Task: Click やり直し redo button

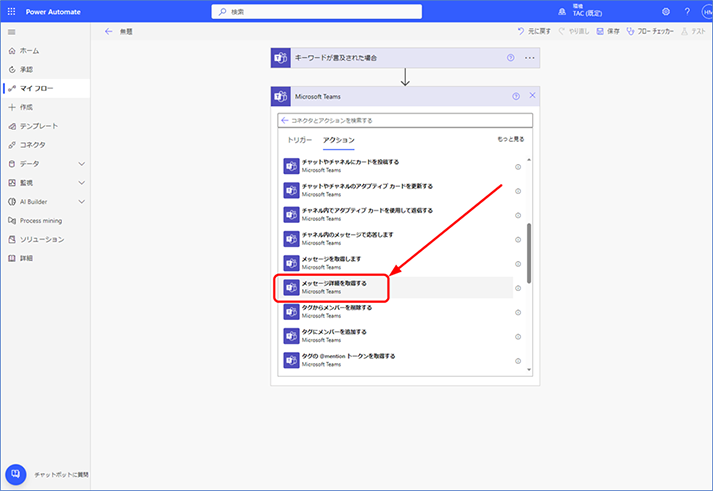Action: coord(574,31)
